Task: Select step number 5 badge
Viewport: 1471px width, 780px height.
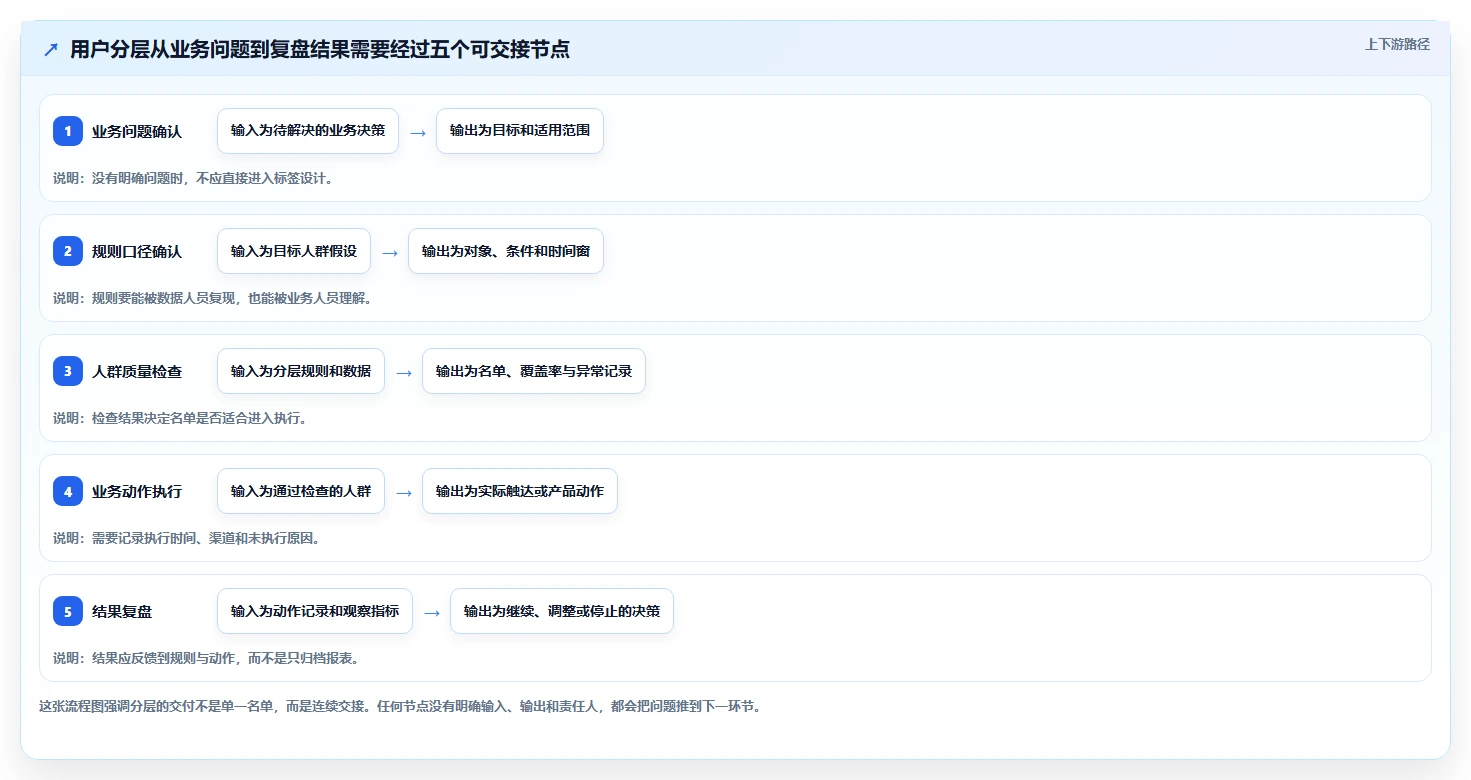Action: [x=68, y=611]
